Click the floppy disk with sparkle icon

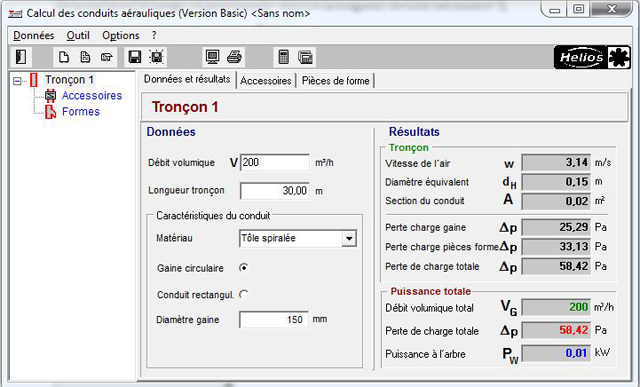coord(156,57)
